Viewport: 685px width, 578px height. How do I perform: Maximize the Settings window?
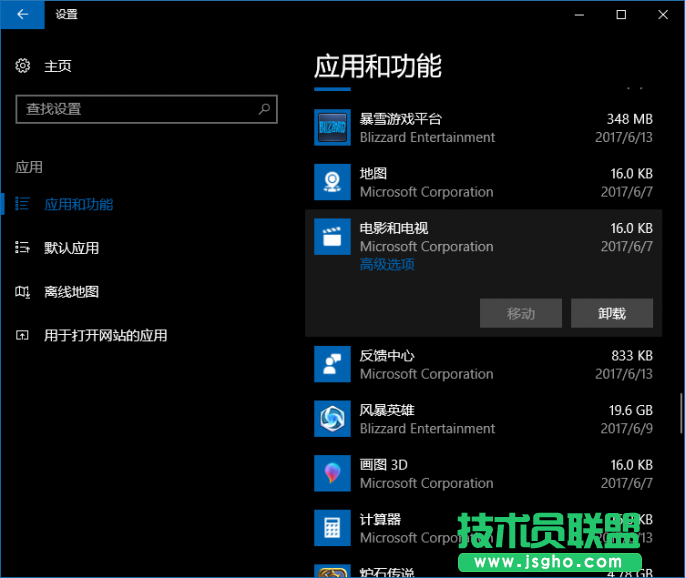[x=621, y=15]
